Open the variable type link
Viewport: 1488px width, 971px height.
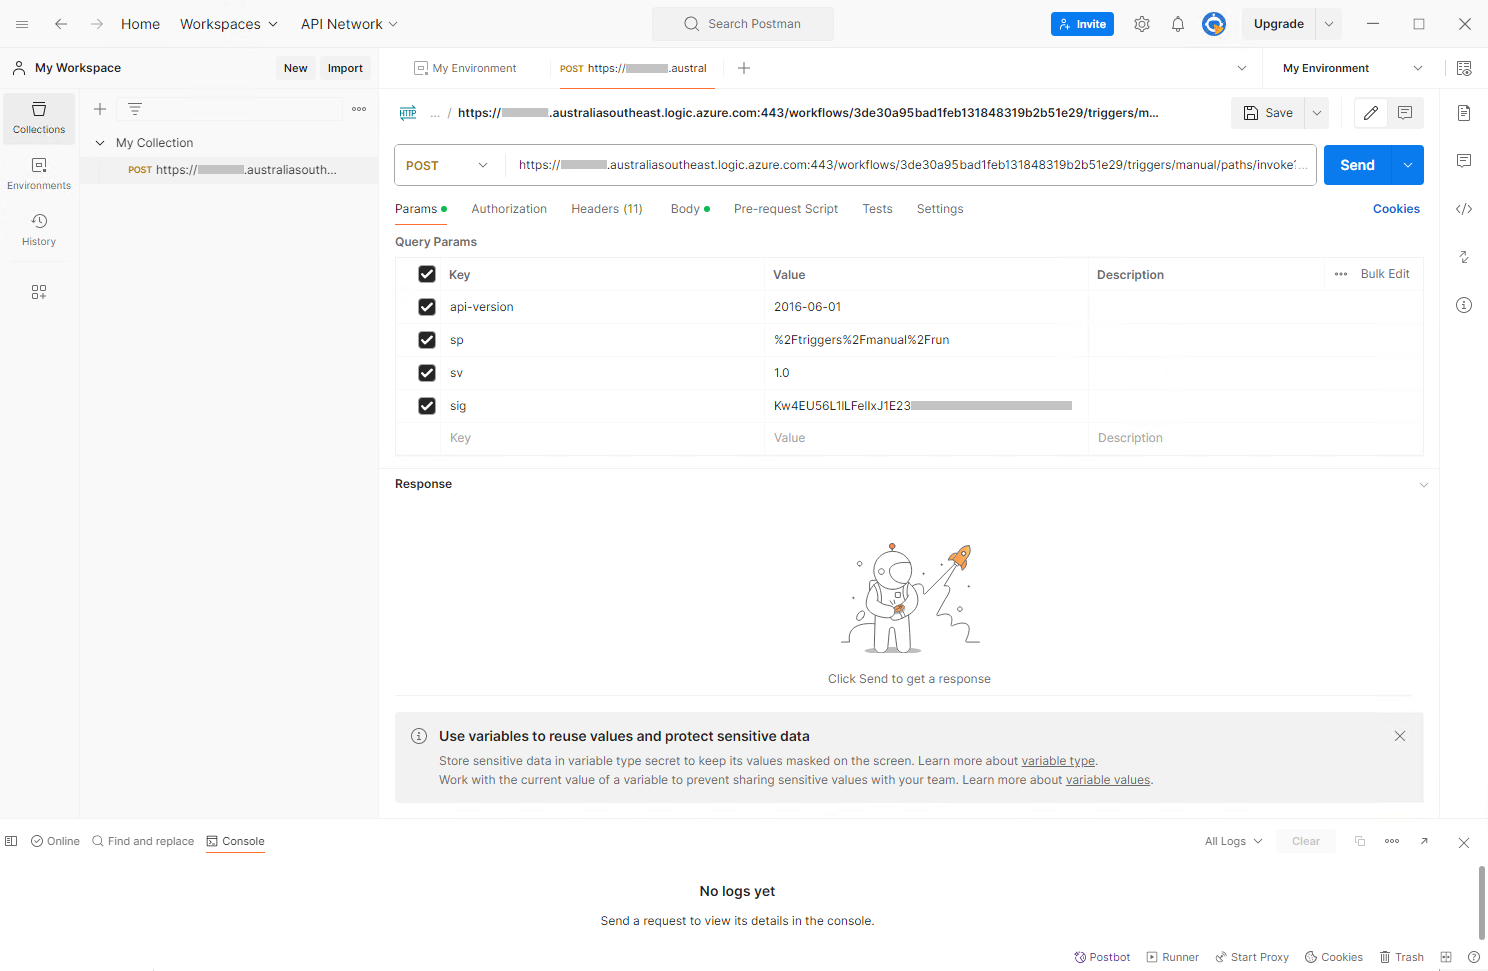click(1058, 761)
